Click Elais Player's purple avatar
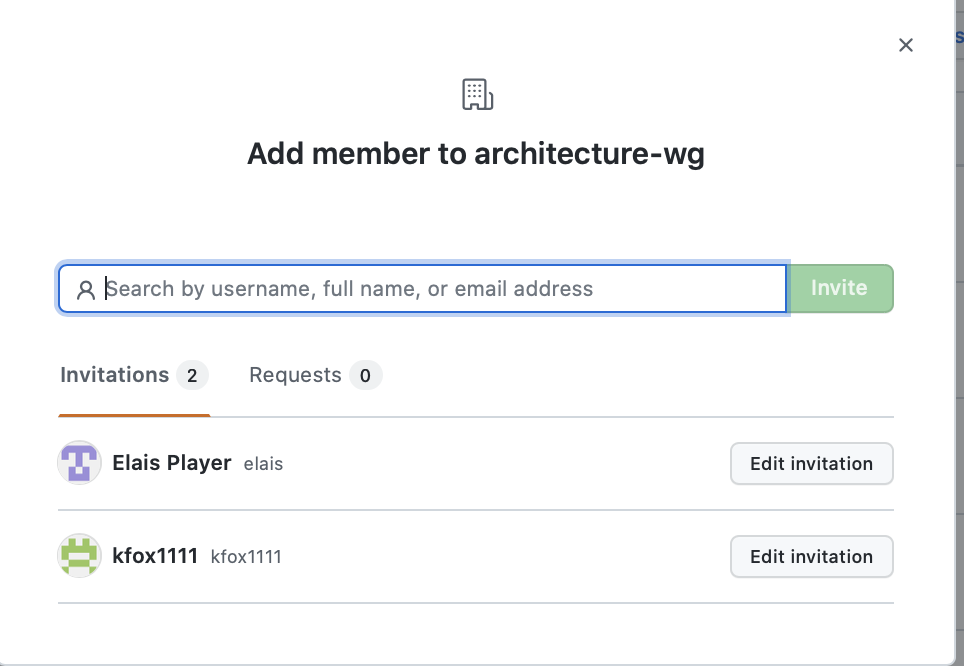This screenshot has width=964, height=666. 79,463
